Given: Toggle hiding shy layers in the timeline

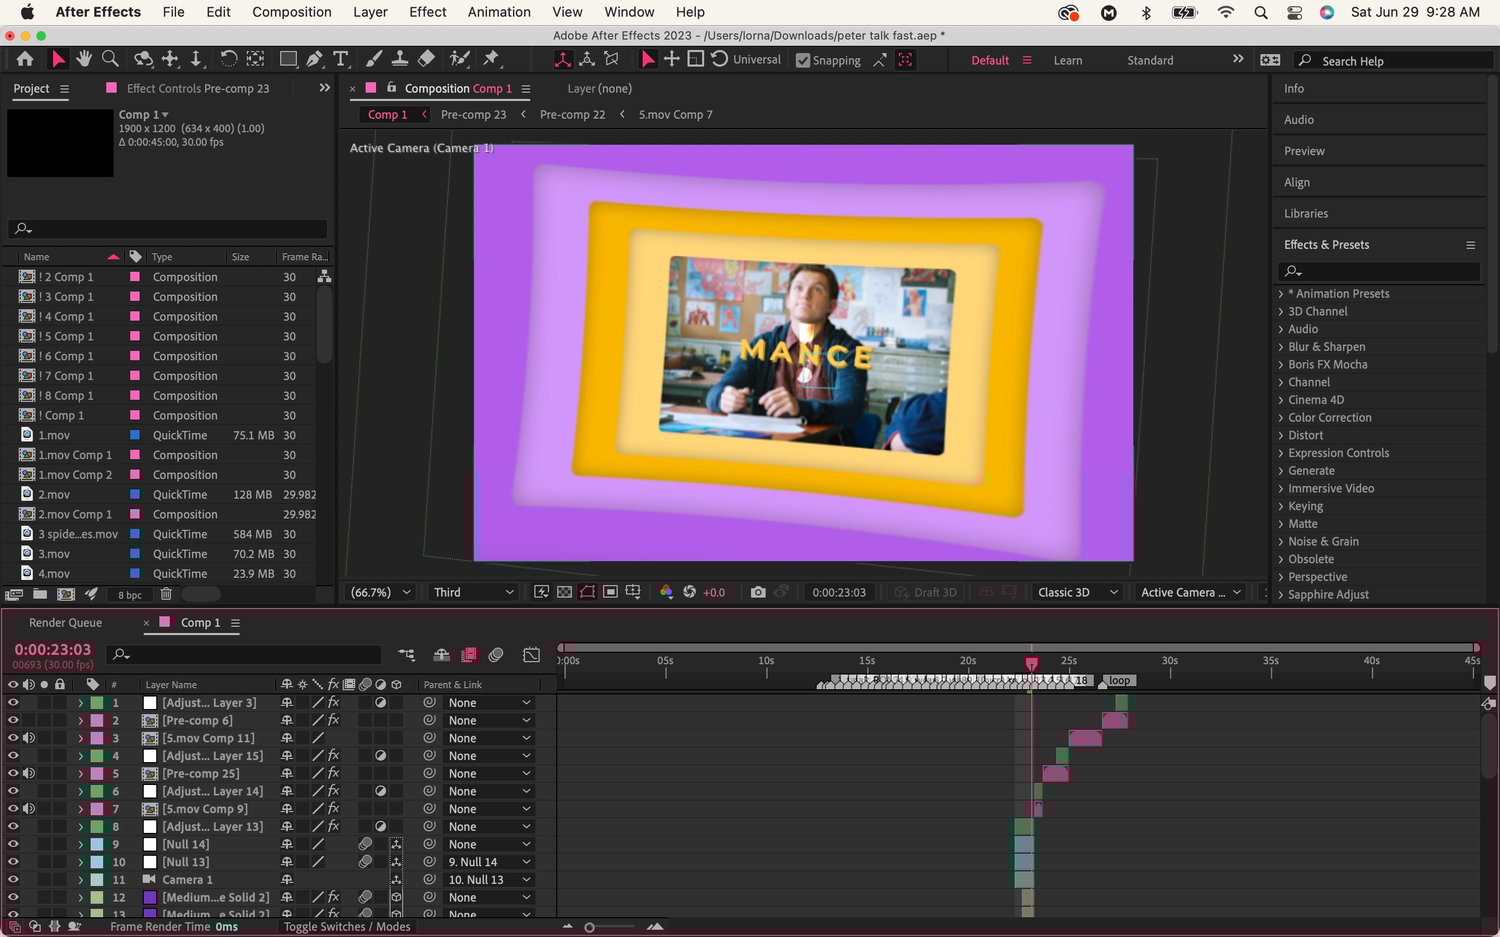Looking at the screenshot, I should (441, 655).
